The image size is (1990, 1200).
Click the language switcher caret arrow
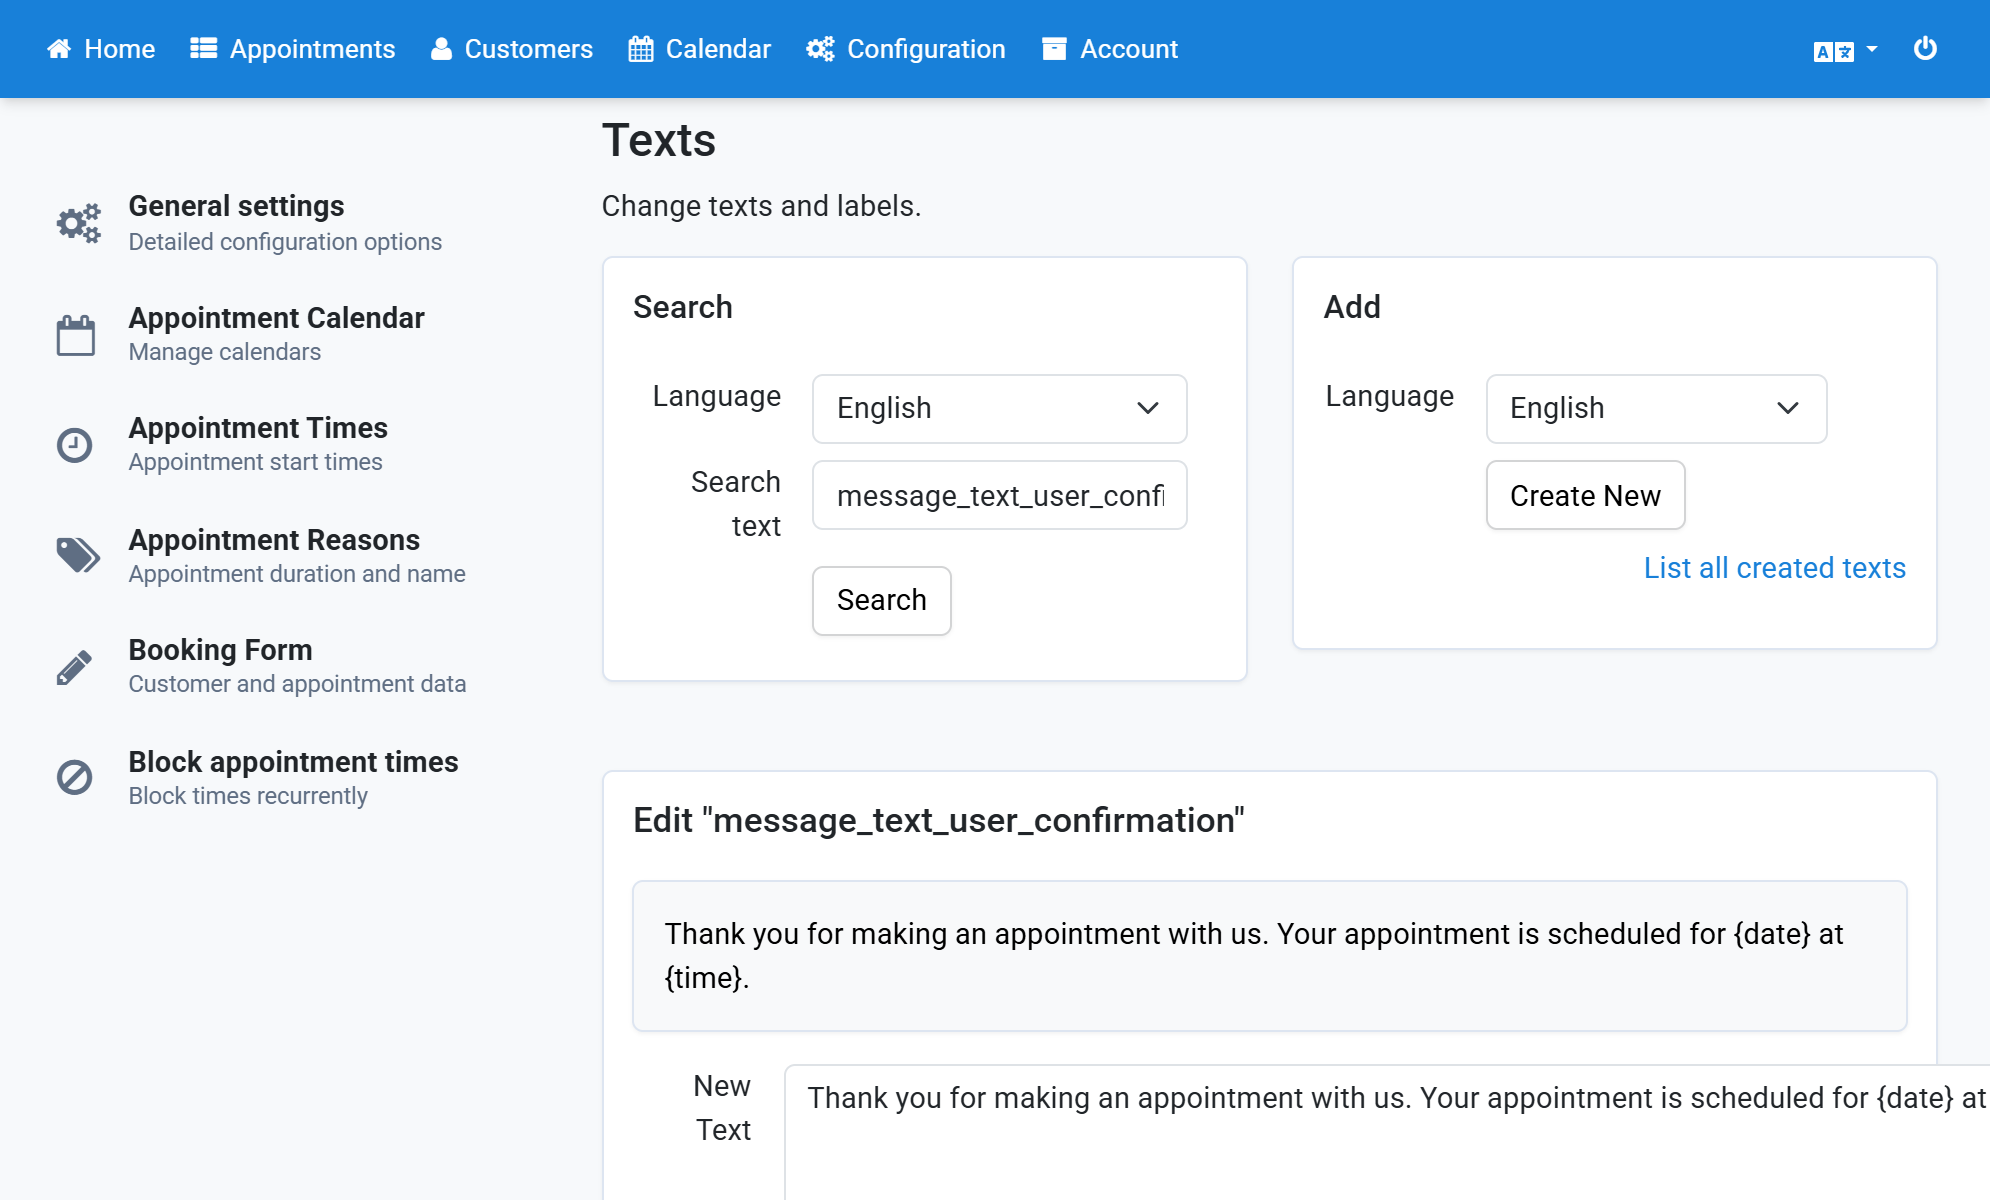click(1872, 49)
